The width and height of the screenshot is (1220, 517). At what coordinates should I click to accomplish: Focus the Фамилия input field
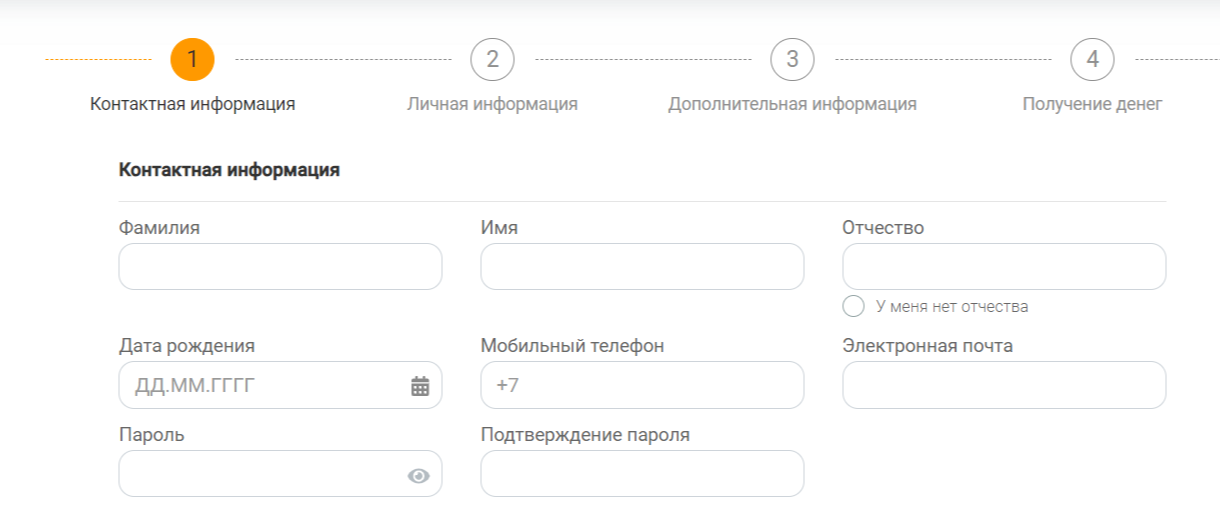click(280, 267)
